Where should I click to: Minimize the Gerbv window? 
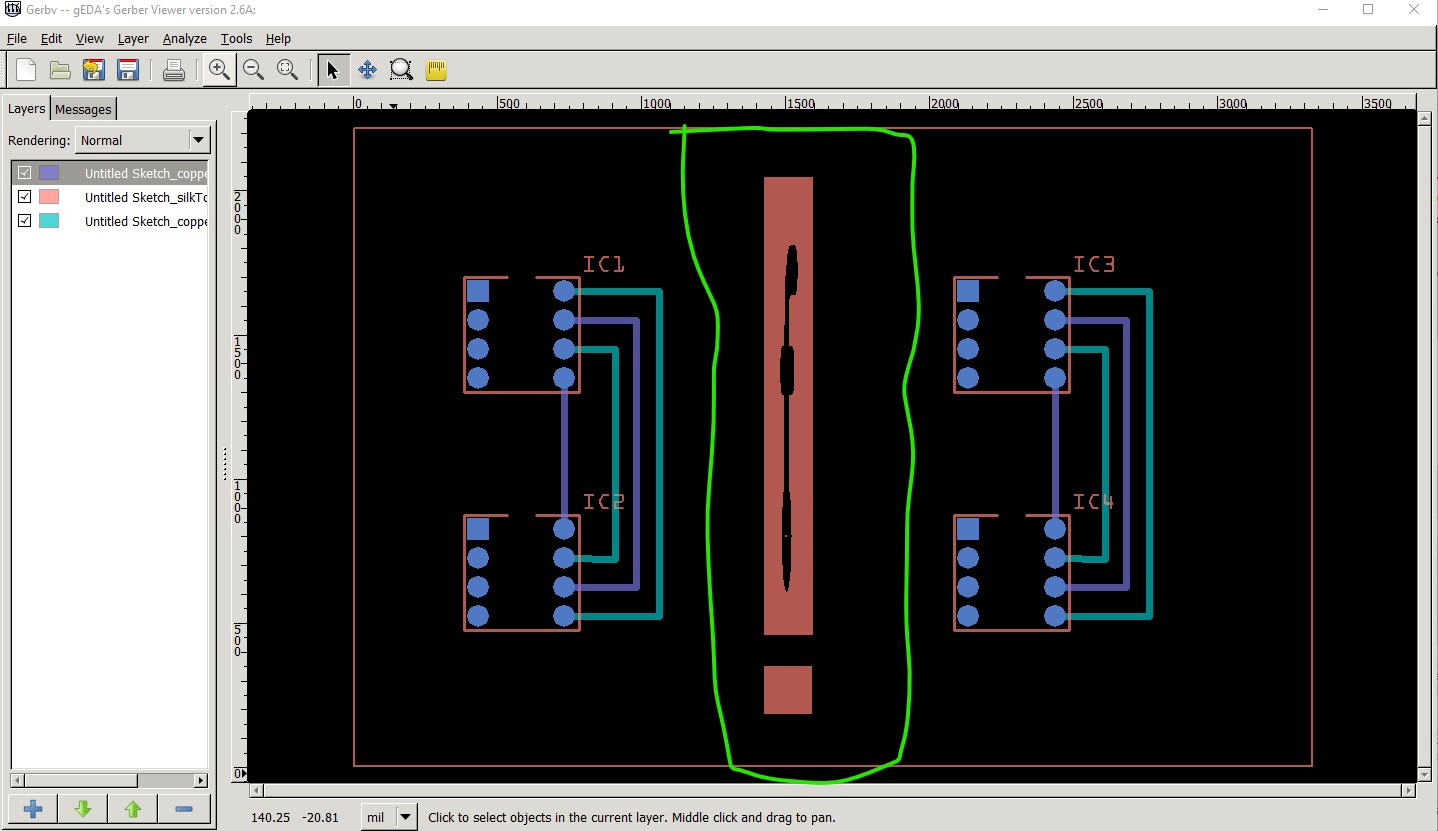pos(1322,10)
